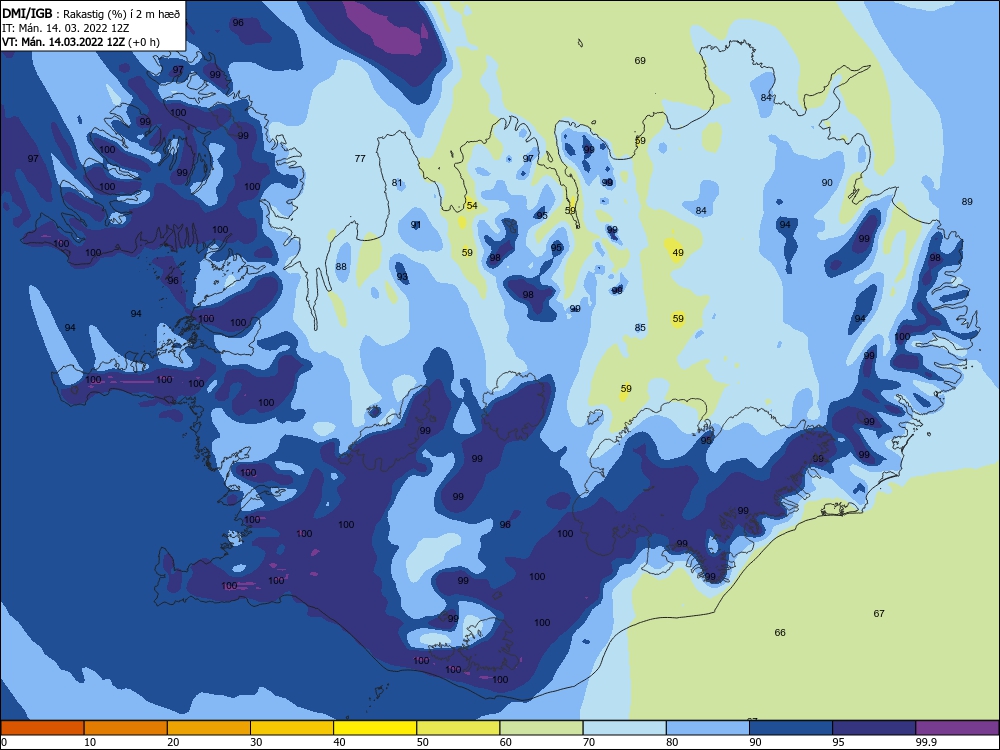Select the '70' legend tick label
1000x750 pixels.
[589, 742]
